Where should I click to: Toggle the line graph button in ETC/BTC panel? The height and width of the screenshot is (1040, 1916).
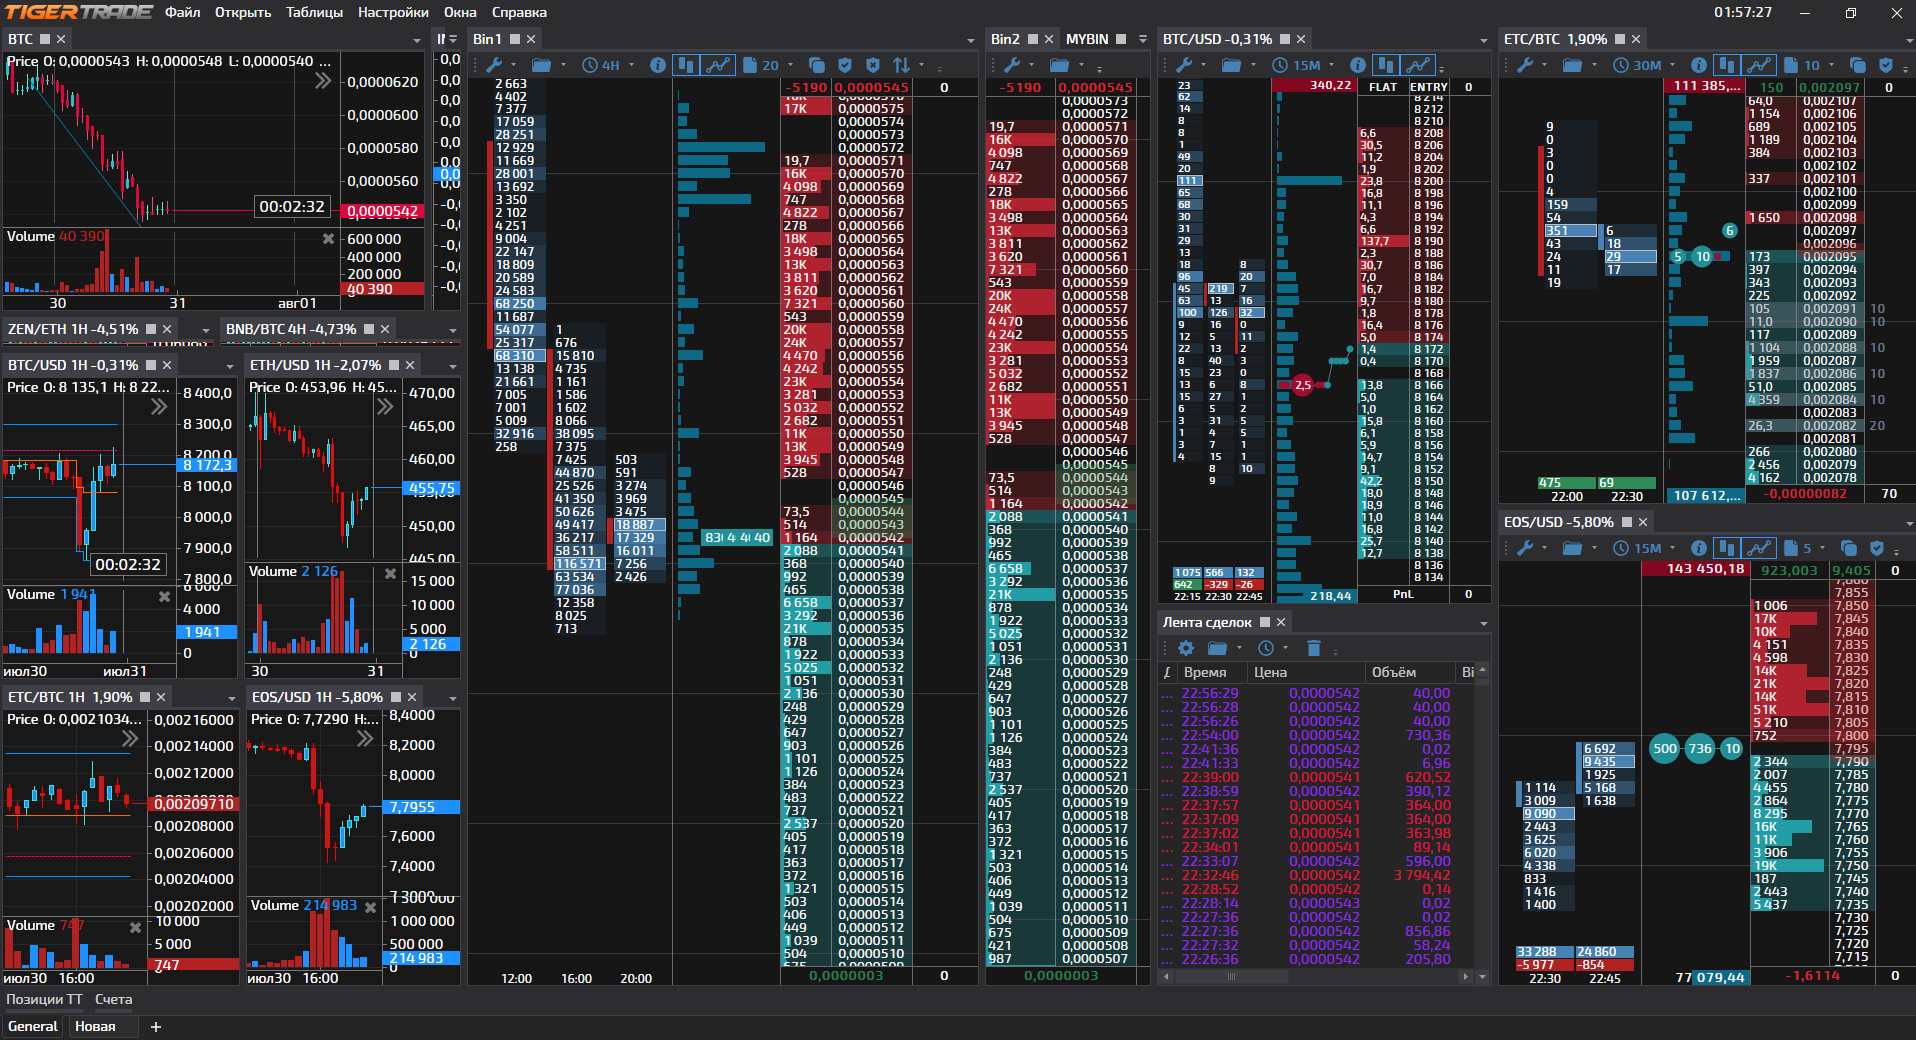tap(1758, 65)
